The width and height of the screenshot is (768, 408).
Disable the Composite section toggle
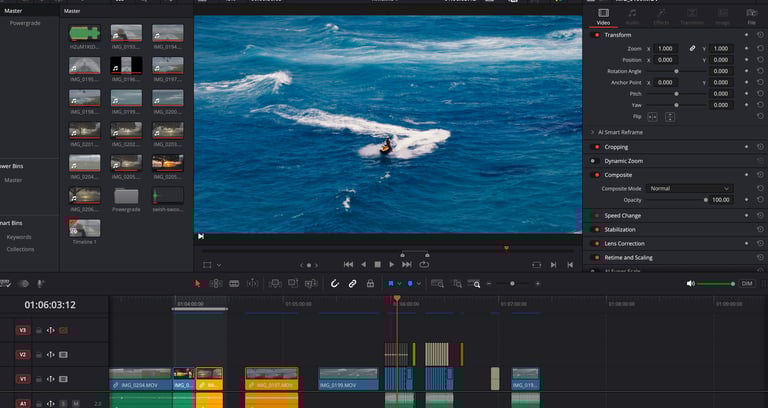(596, 175)
